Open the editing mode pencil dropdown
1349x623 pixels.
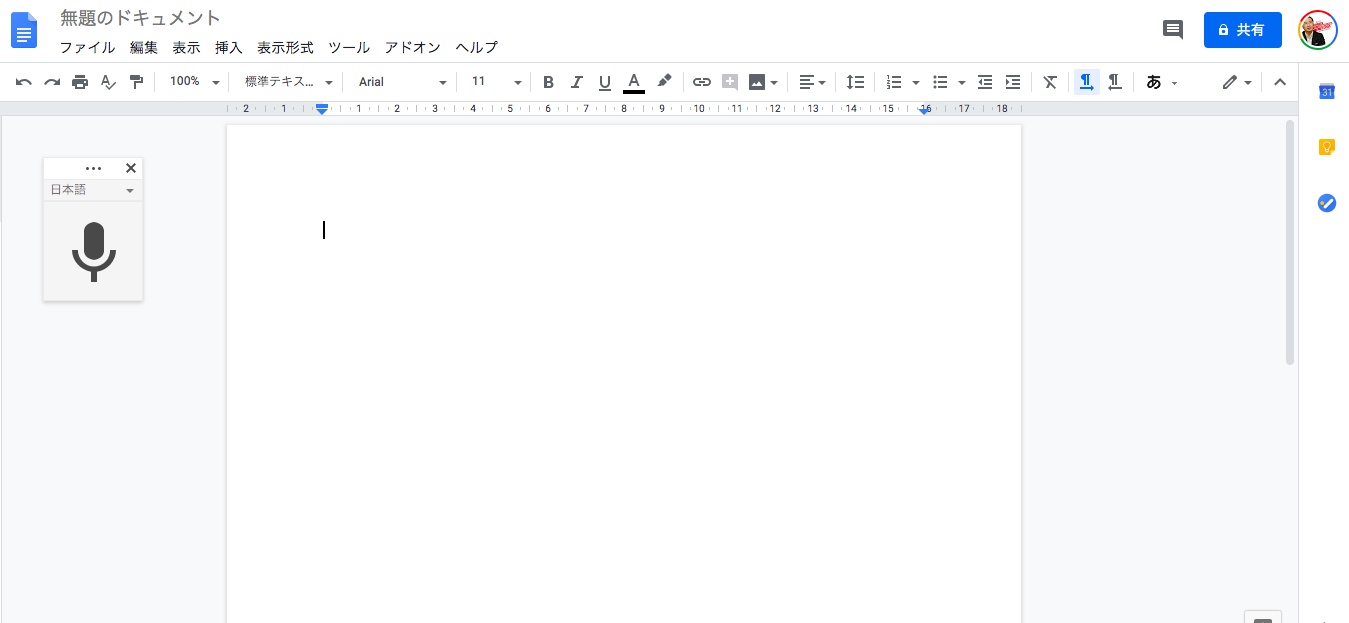point(1237,82)
